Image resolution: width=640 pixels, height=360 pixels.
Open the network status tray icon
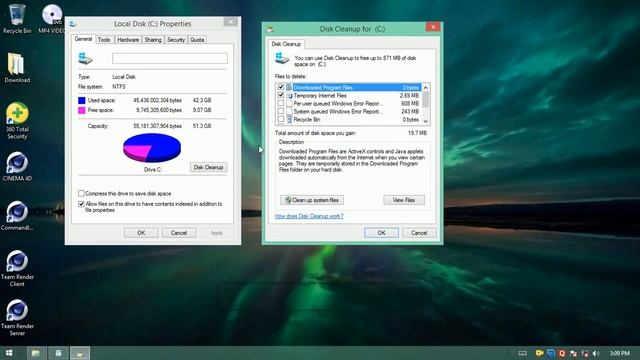click(584, 353)
